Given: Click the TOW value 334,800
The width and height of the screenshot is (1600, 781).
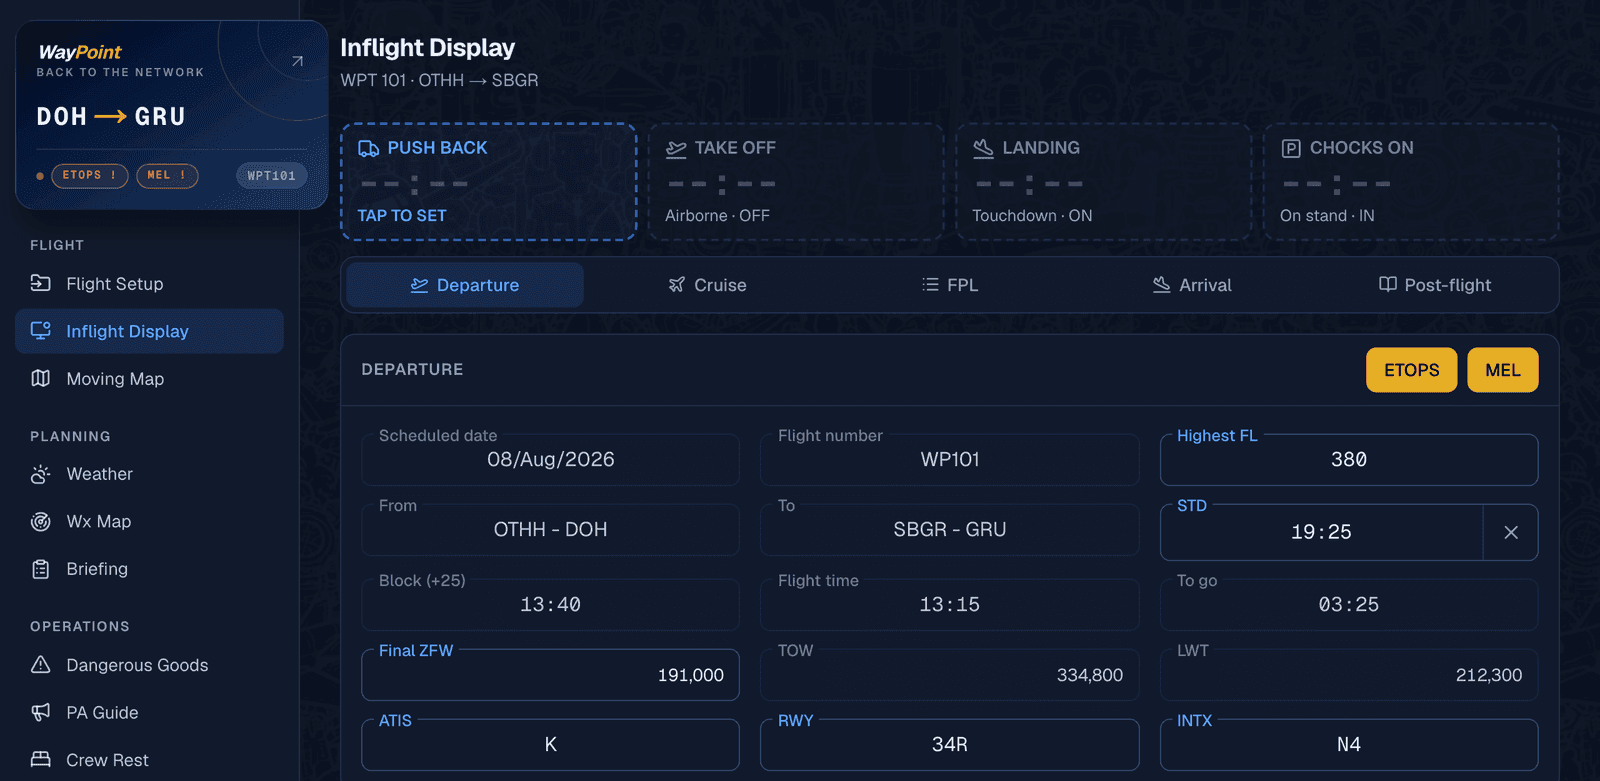Looking at the screenshot, I should pyautogui.click(x=1090, y=675).
